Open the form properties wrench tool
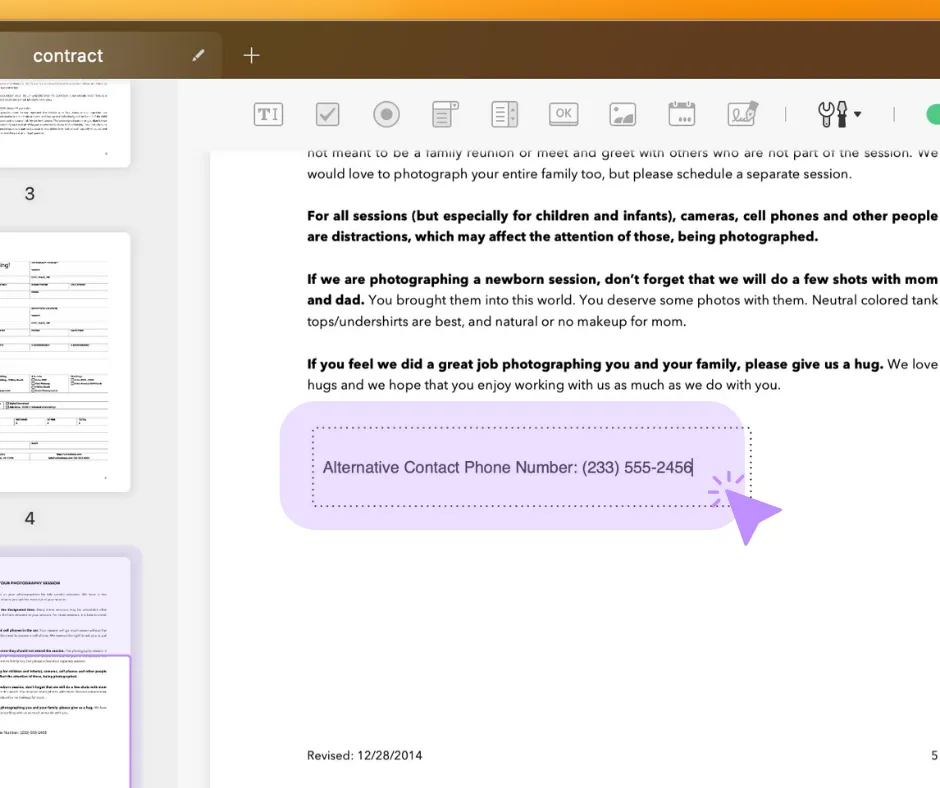 click(x=831, y=114)
